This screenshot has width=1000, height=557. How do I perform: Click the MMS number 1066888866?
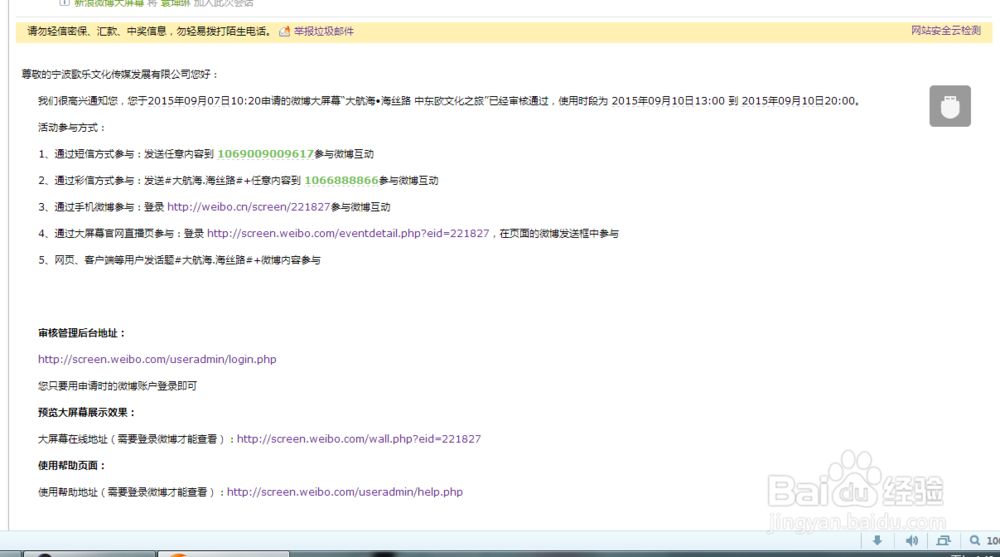(x=341, y=181)
